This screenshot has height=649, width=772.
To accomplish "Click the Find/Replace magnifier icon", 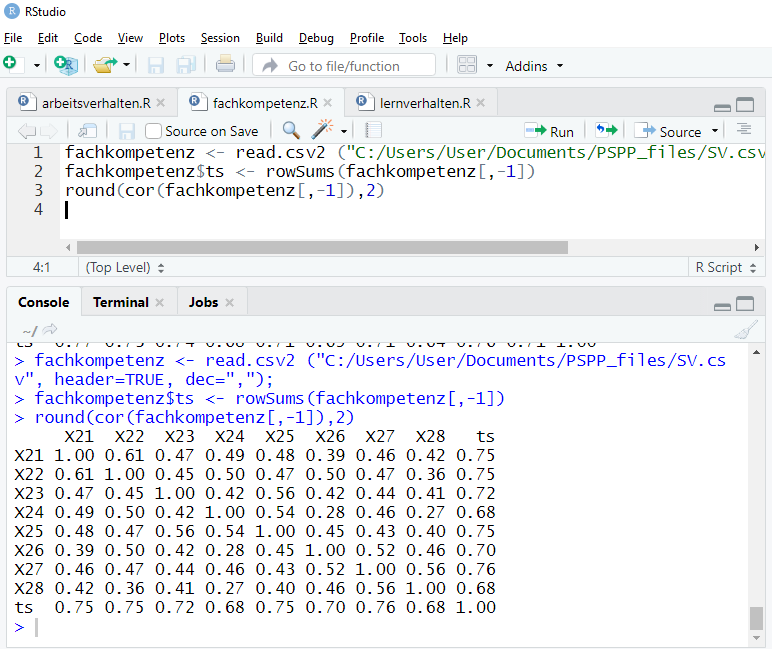I will point(291,131).
